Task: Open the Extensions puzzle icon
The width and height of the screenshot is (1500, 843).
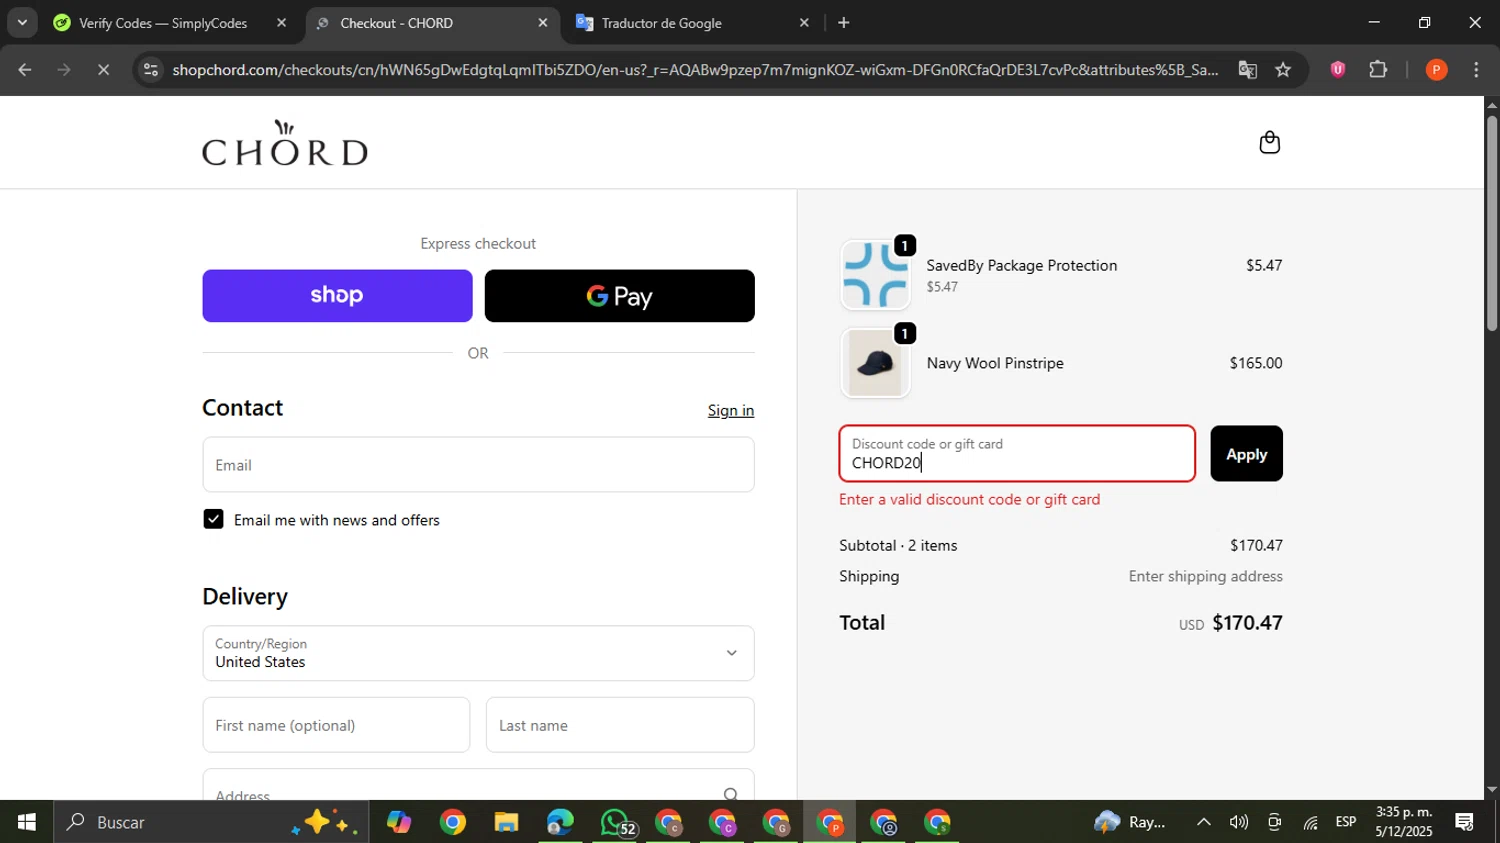Action: 1378,69
